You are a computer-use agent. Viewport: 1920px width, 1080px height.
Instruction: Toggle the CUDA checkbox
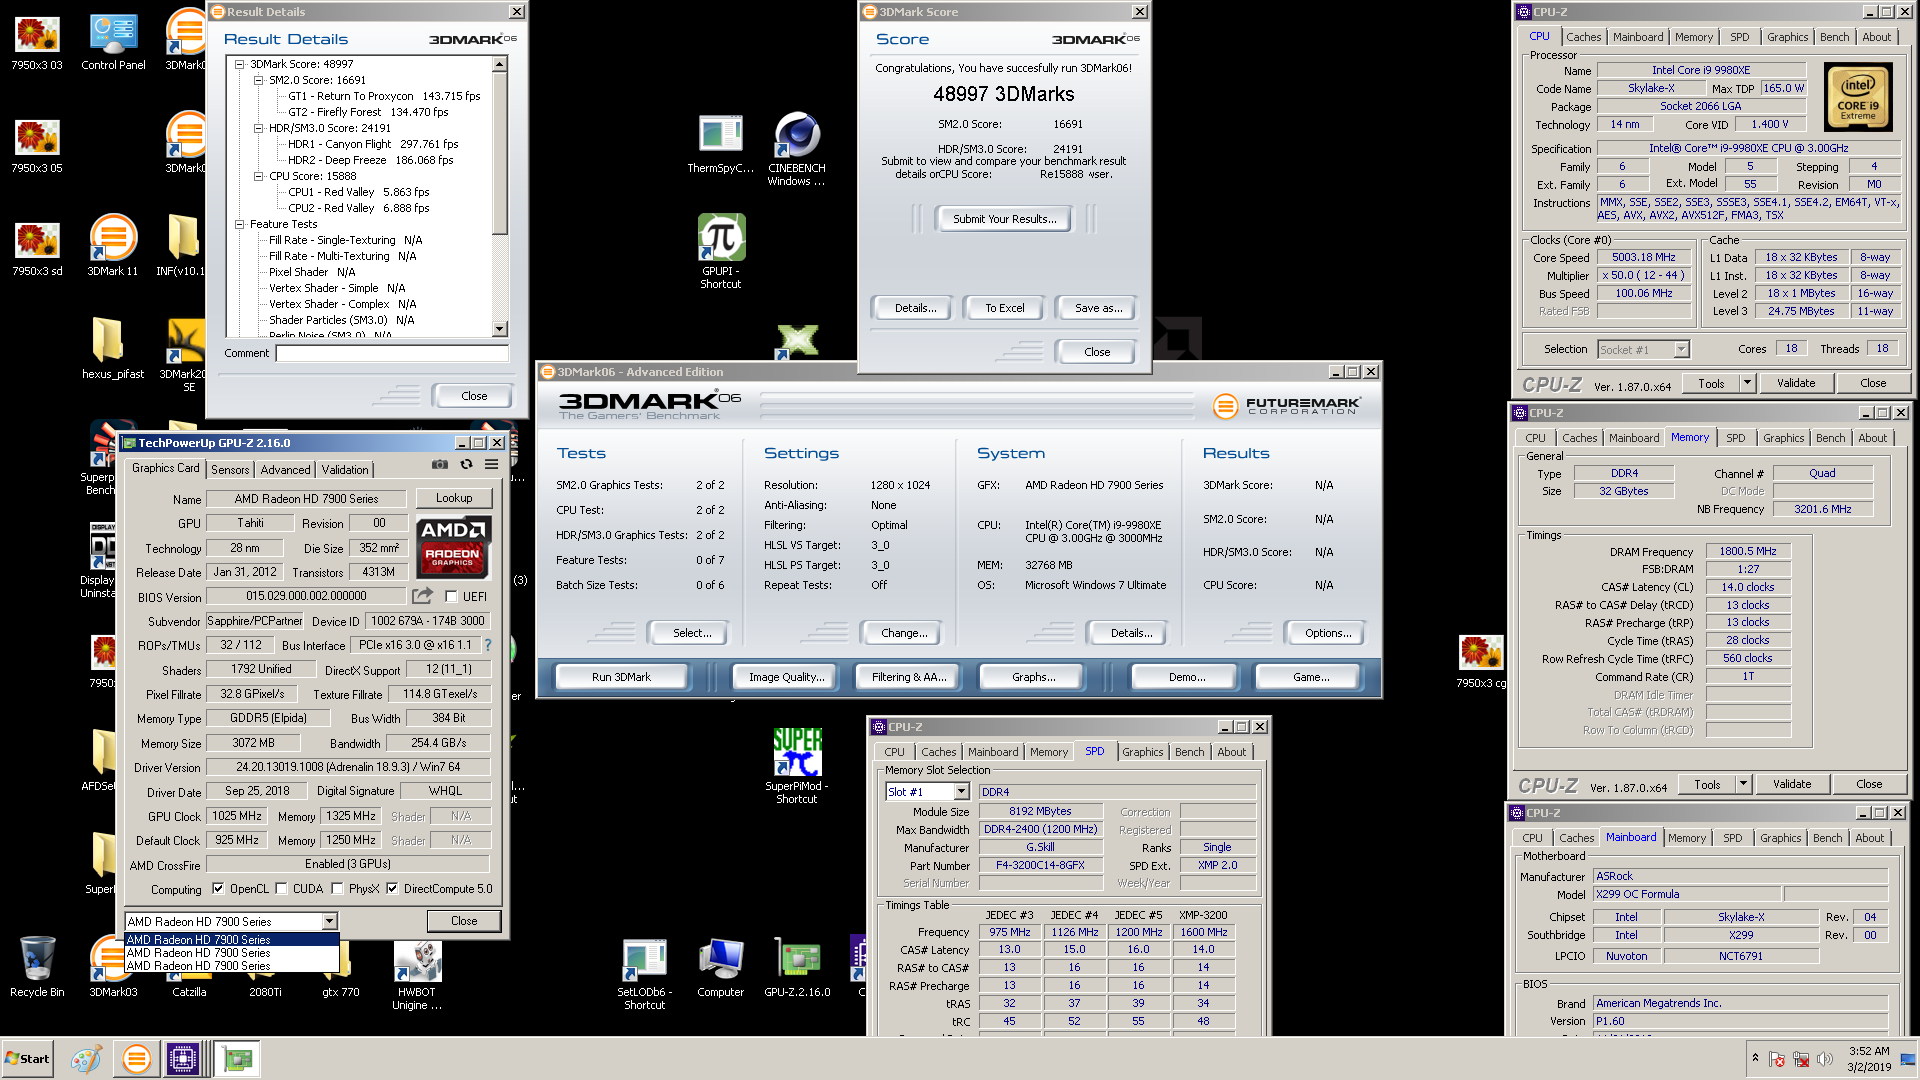click(x=282, y=888)
